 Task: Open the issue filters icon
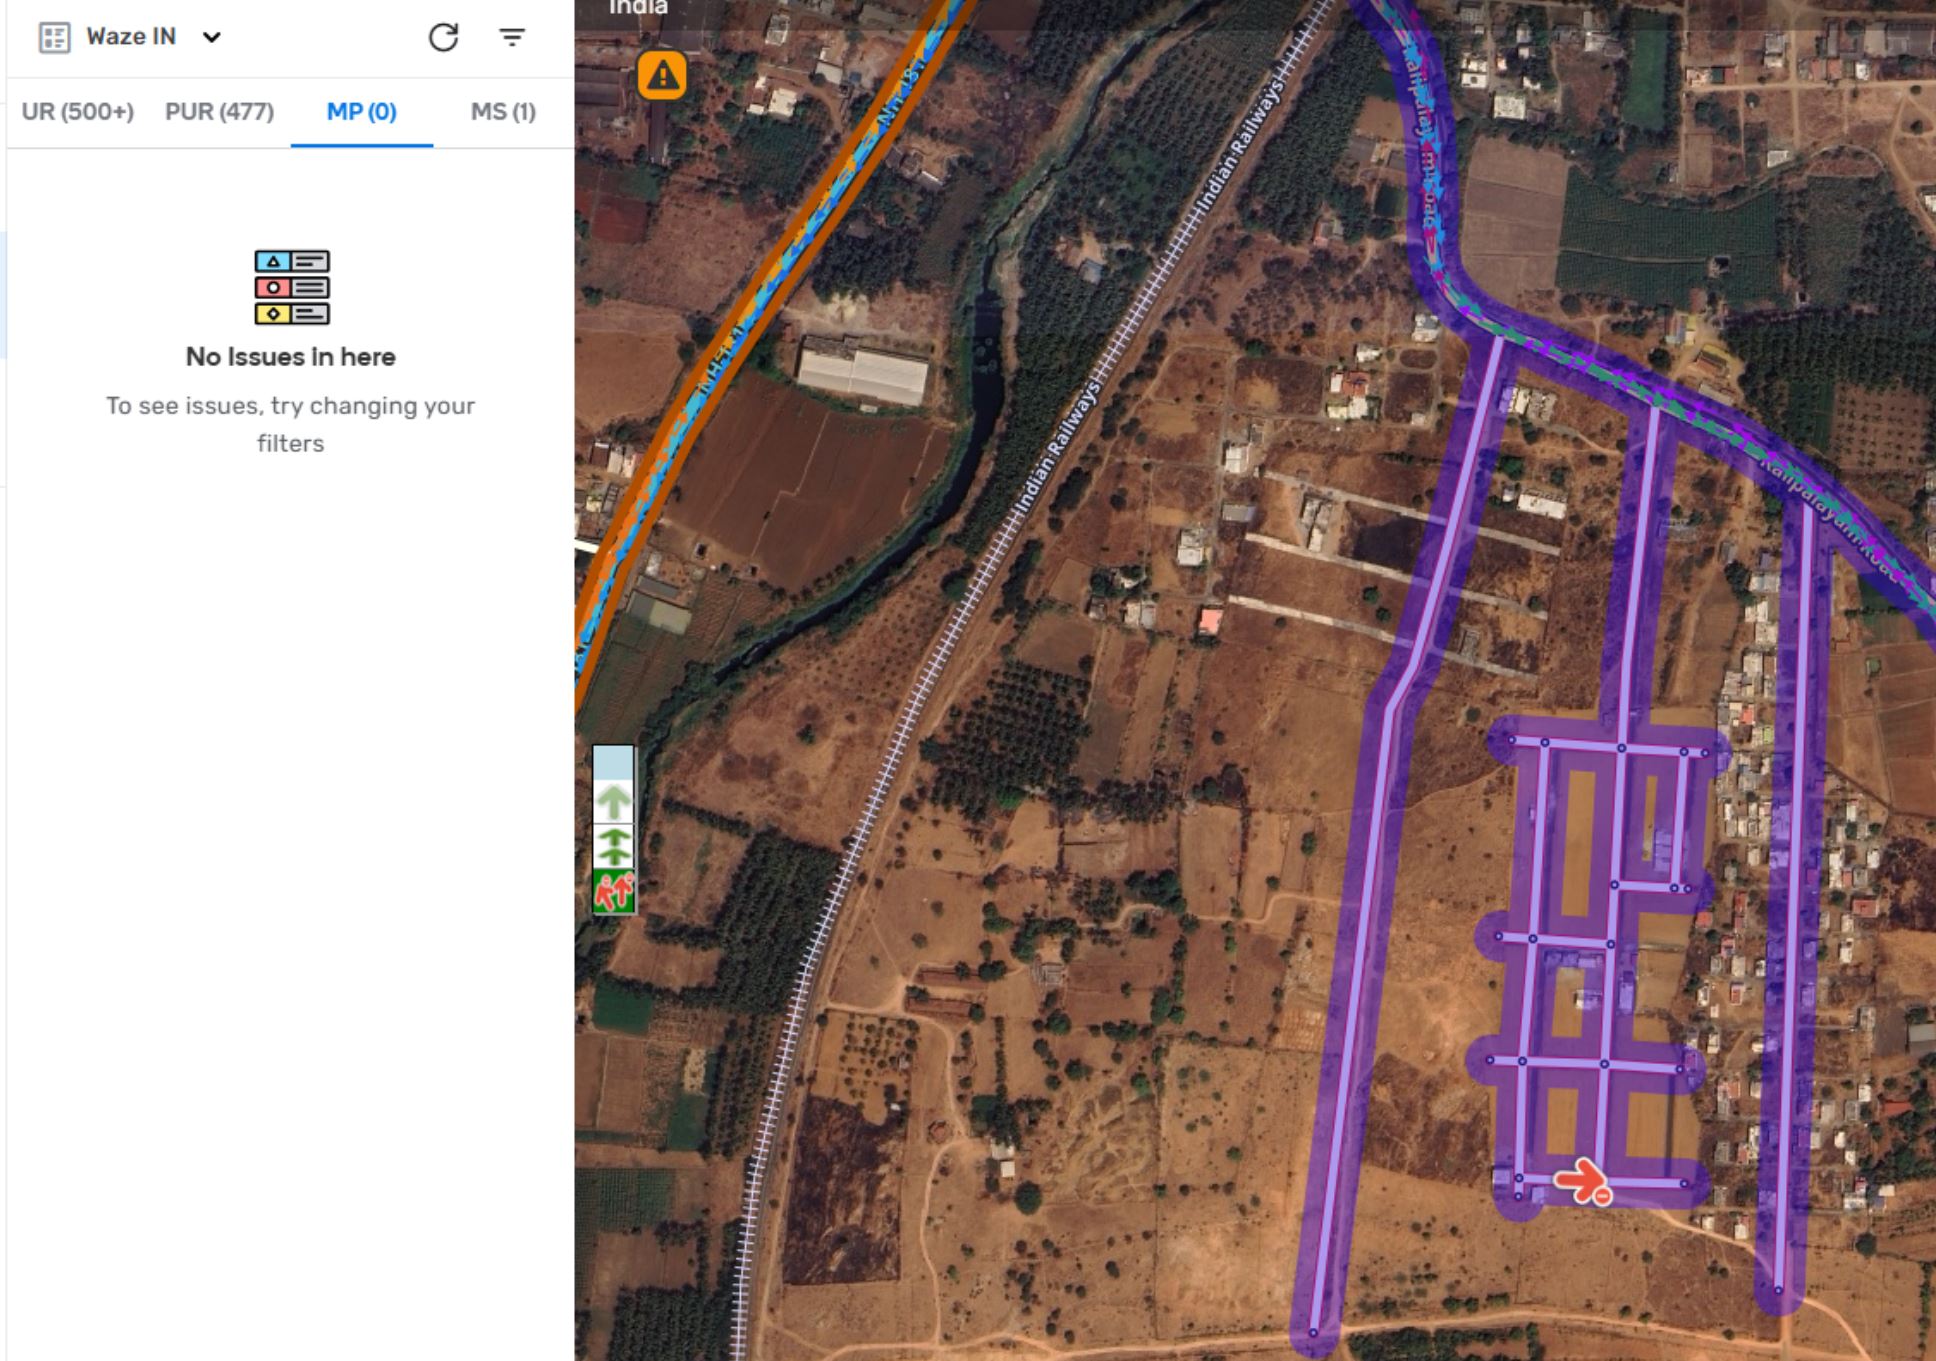point(512,38)
